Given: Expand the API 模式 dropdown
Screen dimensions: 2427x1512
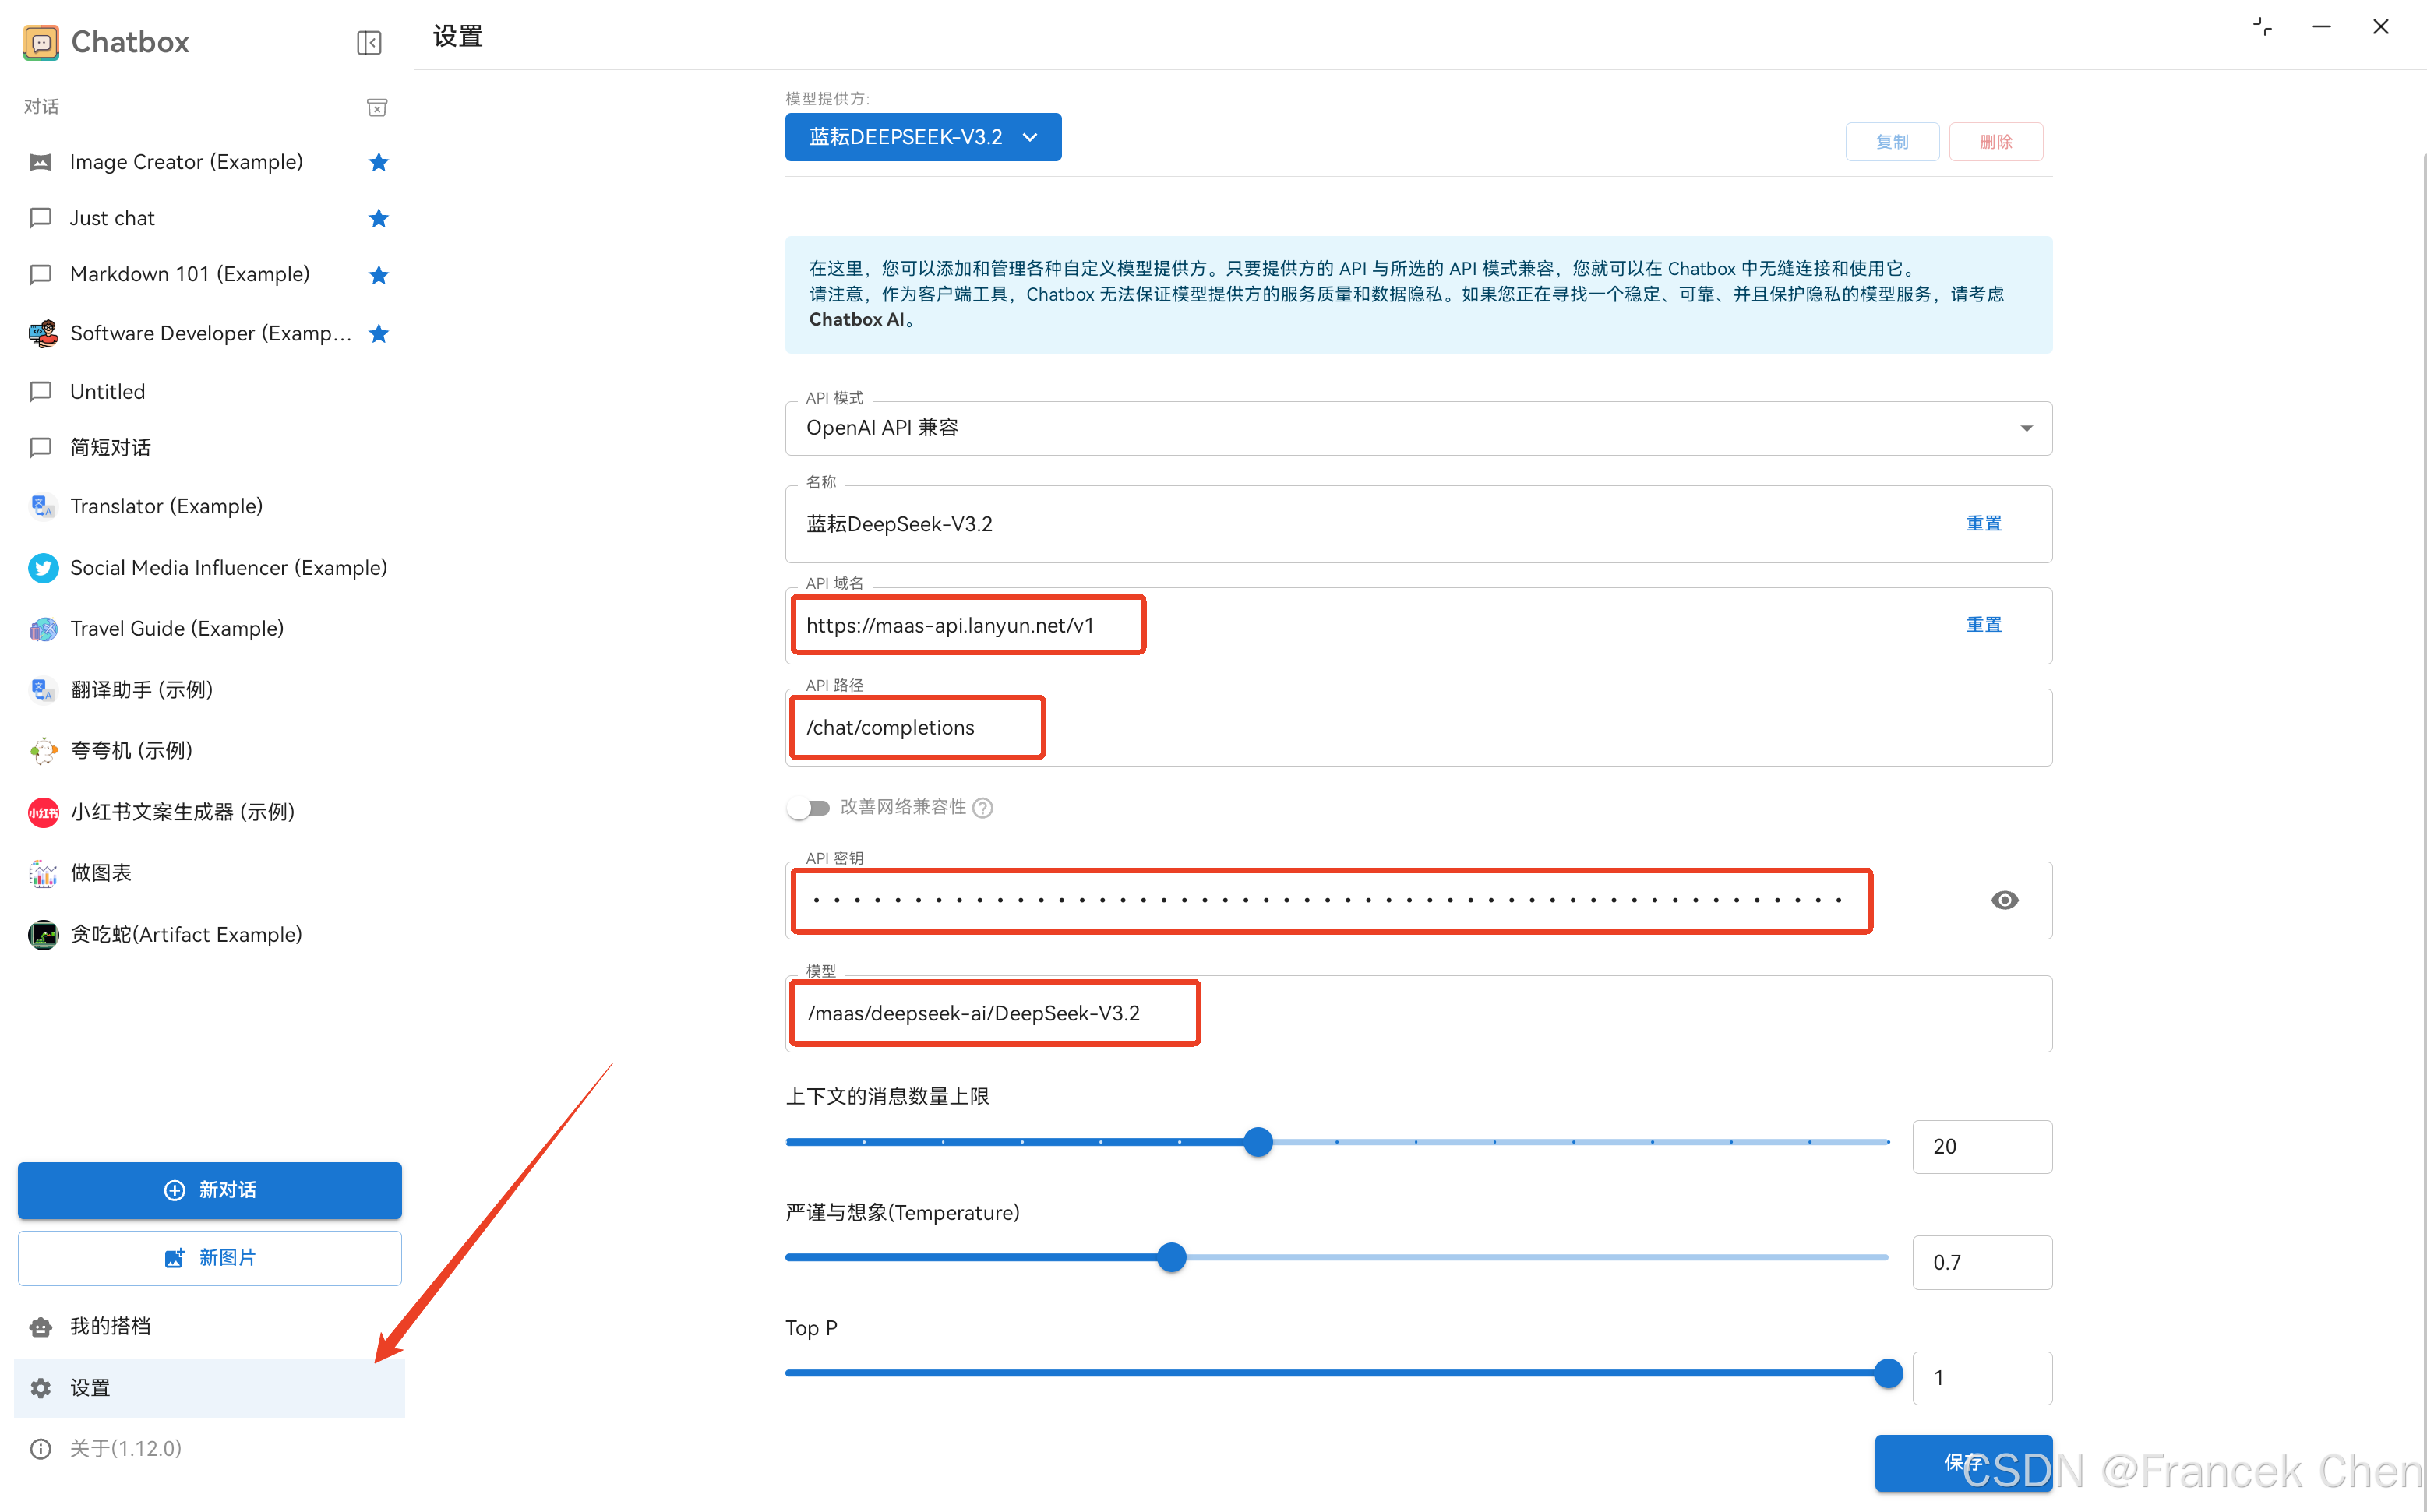Looking at the screenshot, I should pyautogui.click(x=2026, y=428).
